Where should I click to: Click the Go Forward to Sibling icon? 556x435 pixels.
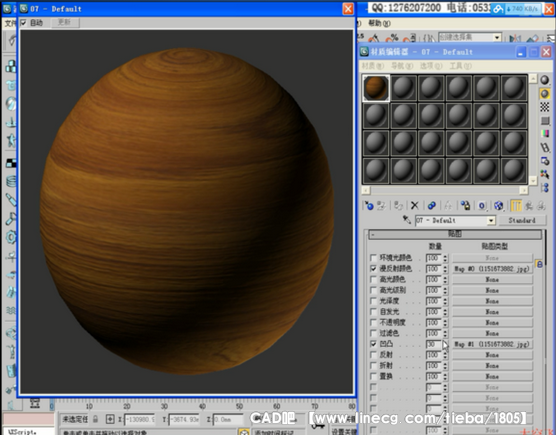click(541, 206)
